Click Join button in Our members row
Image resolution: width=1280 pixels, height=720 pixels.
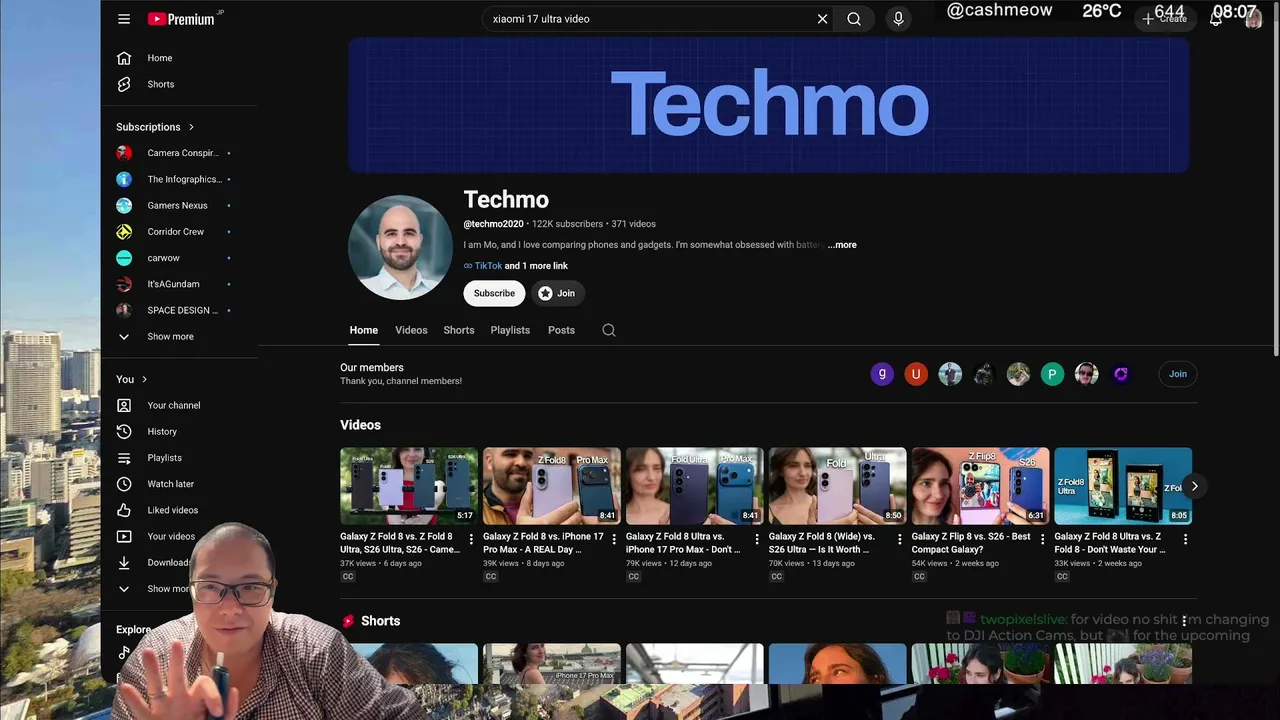click(1178, 374)
